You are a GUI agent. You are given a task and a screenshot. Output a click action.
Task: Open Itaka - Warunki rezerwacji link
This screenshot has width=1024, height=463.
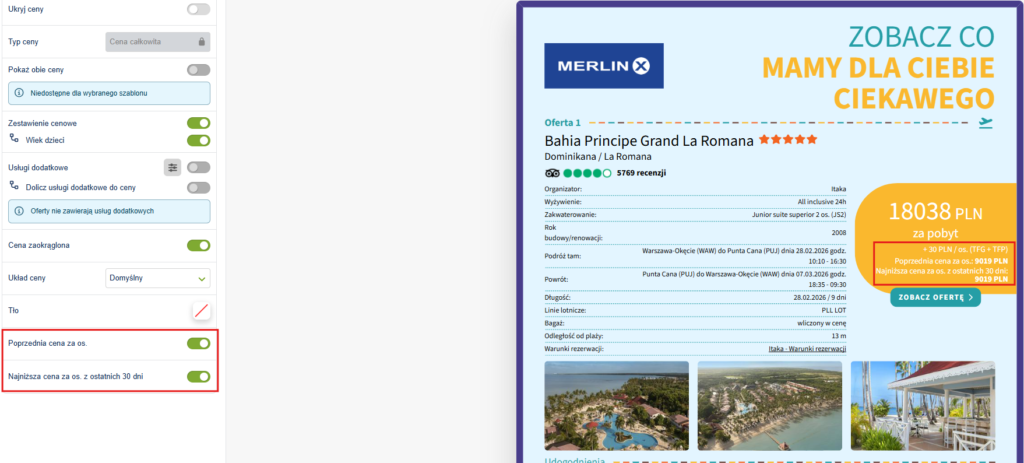click(808, 349)
